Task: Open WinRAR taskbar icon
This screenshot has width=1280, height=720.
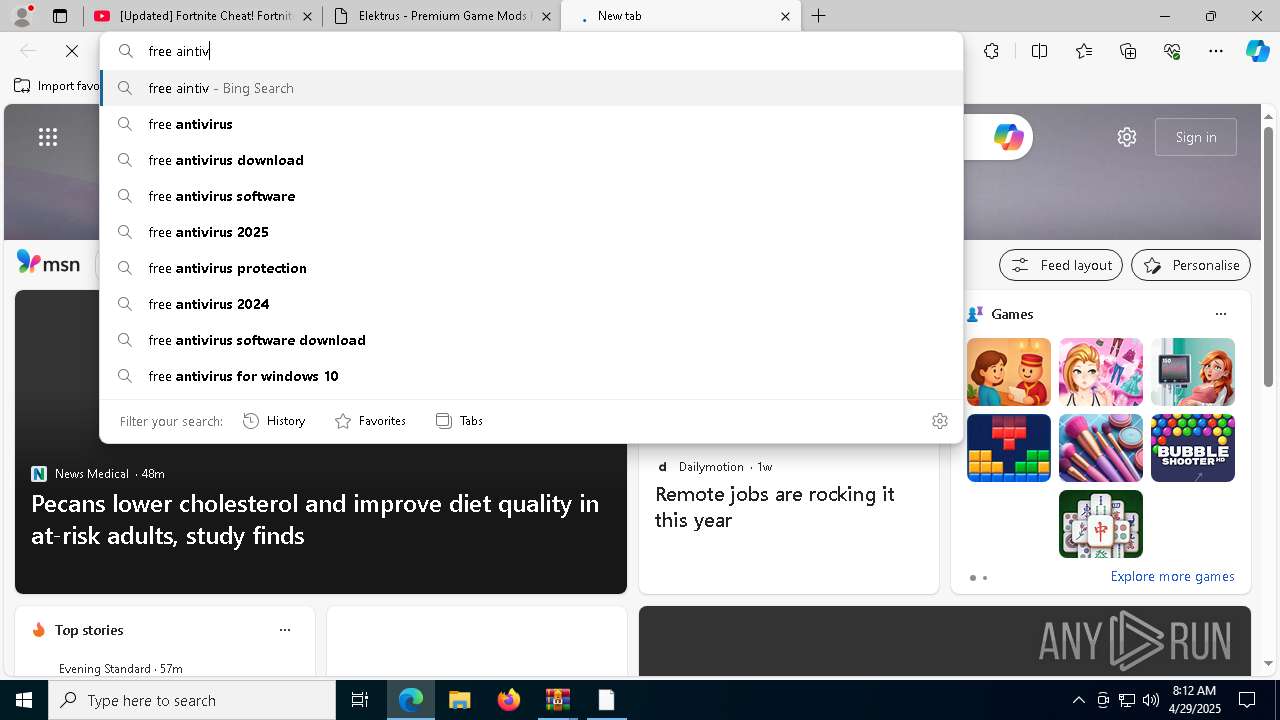Action: click(x=557, y=700)
